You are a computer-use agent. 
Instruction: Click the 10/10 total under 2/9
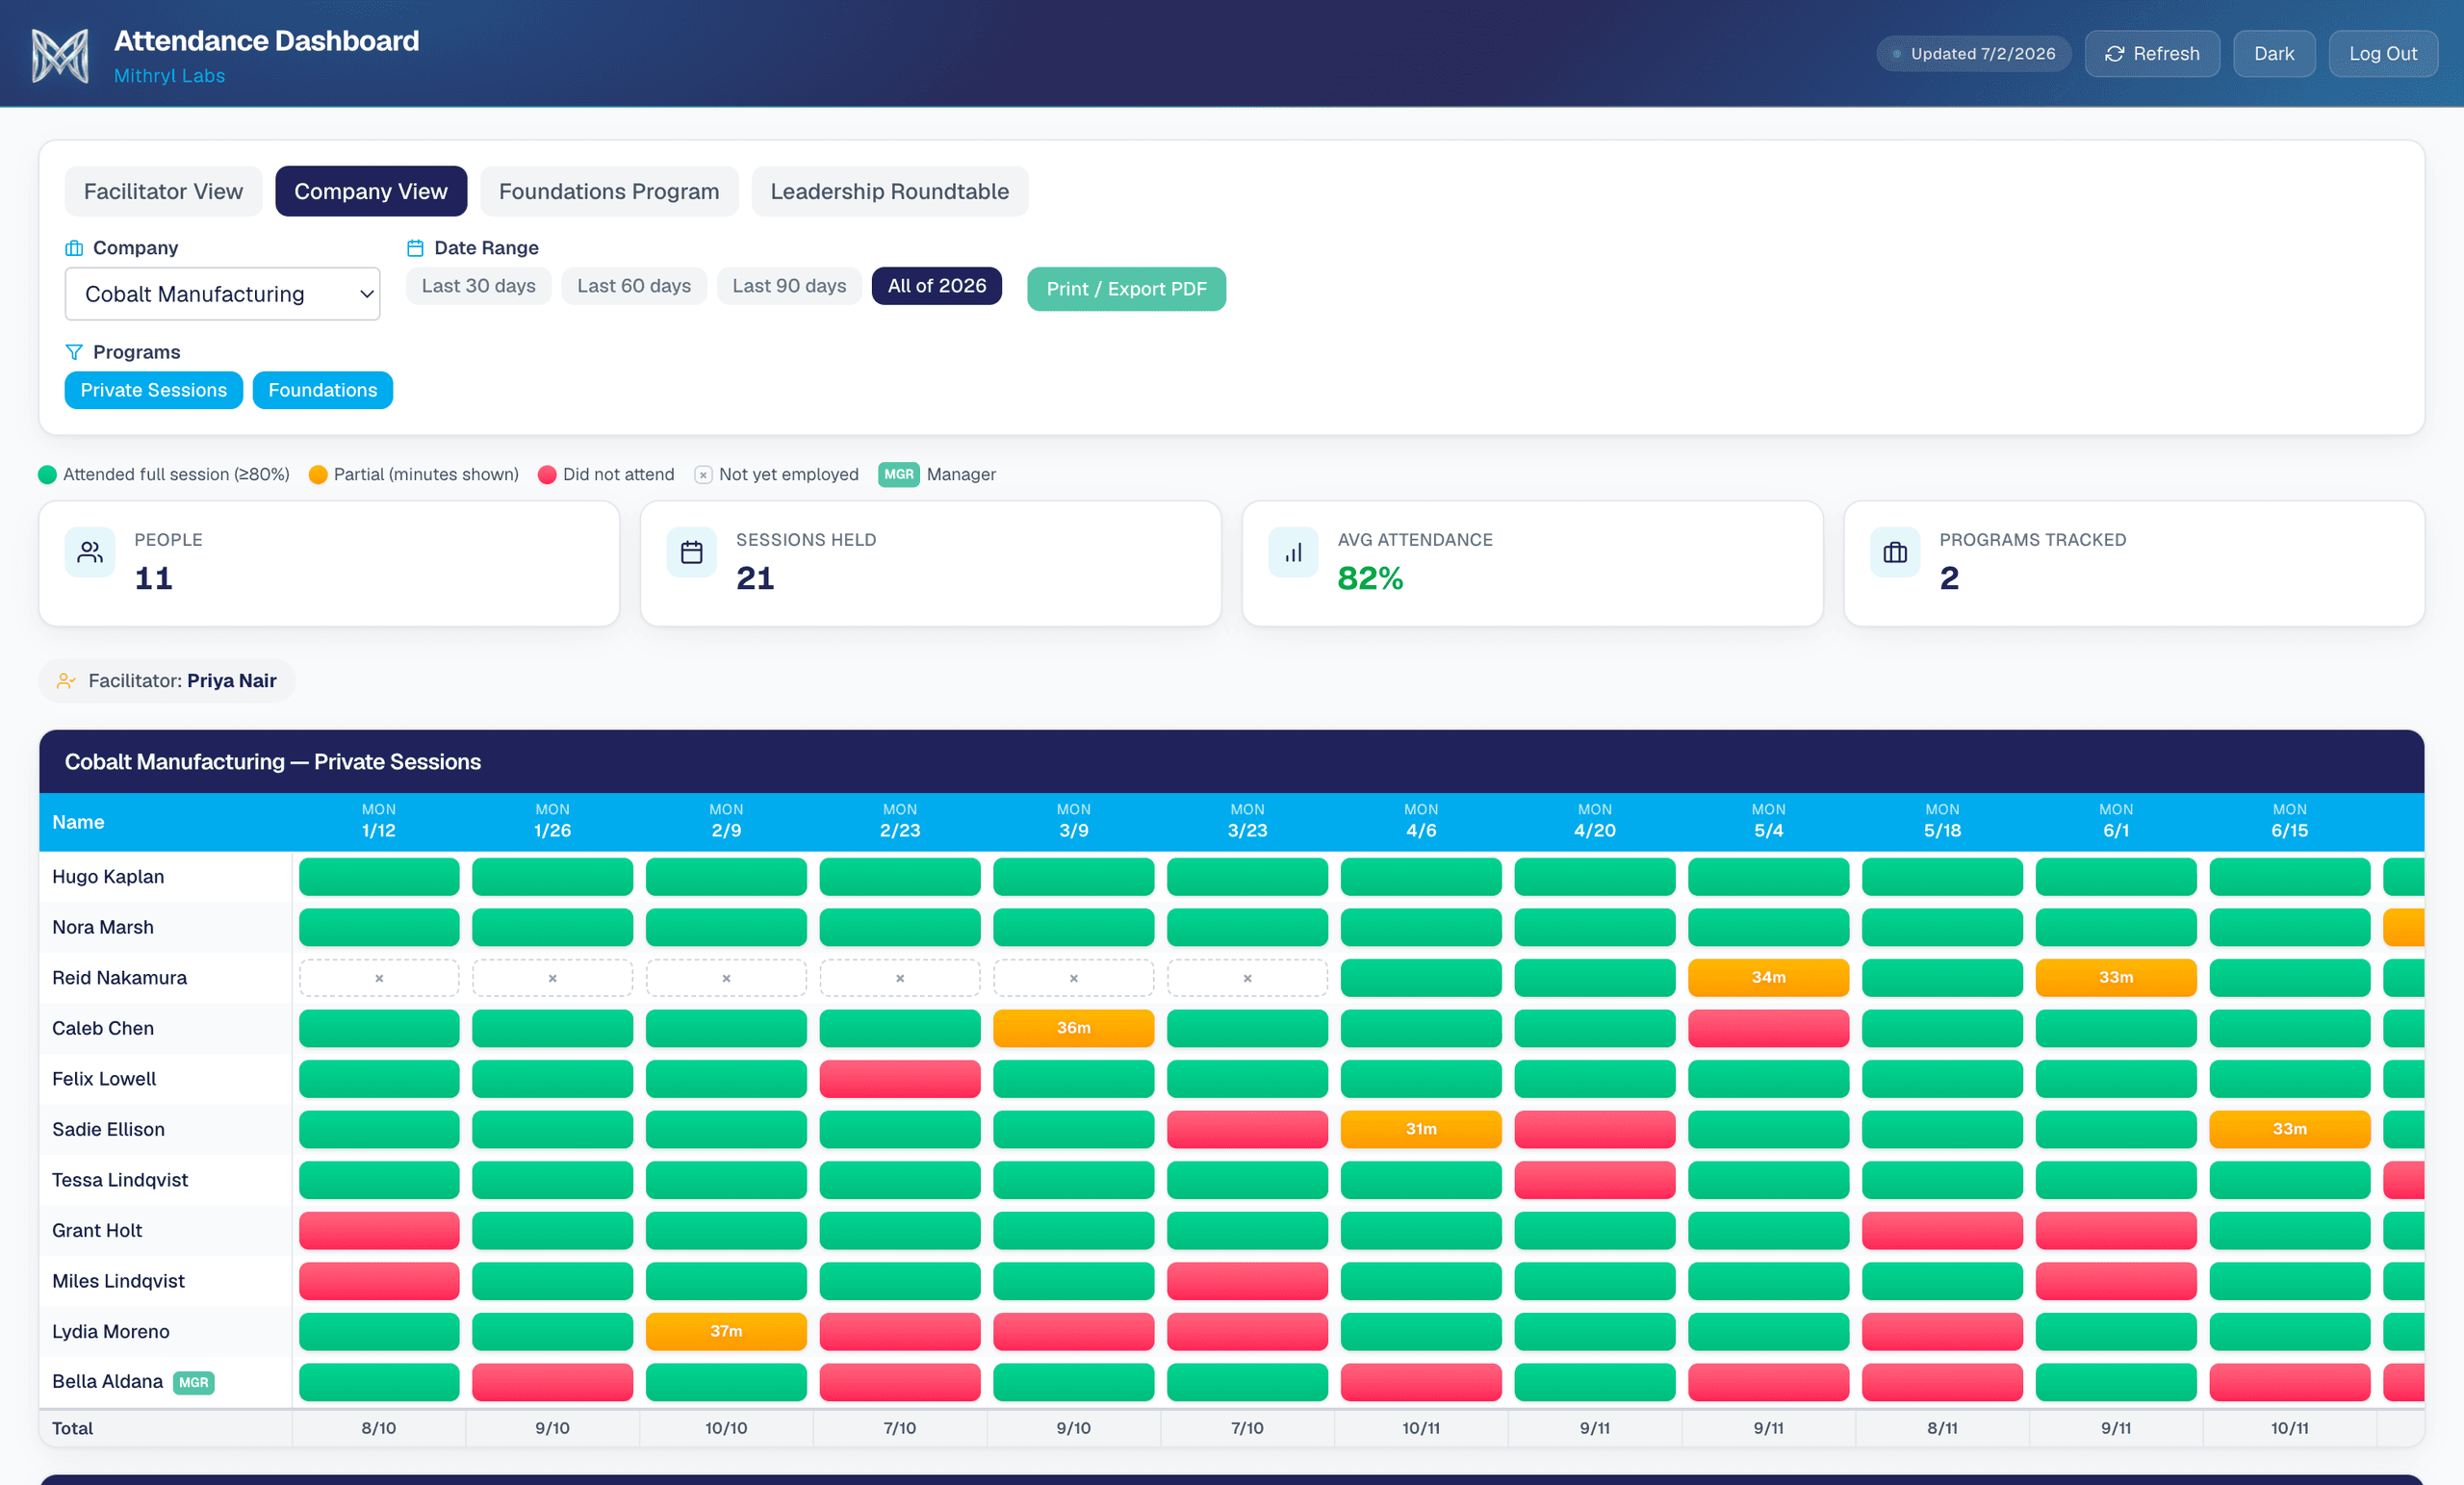tap(726, 1428)
